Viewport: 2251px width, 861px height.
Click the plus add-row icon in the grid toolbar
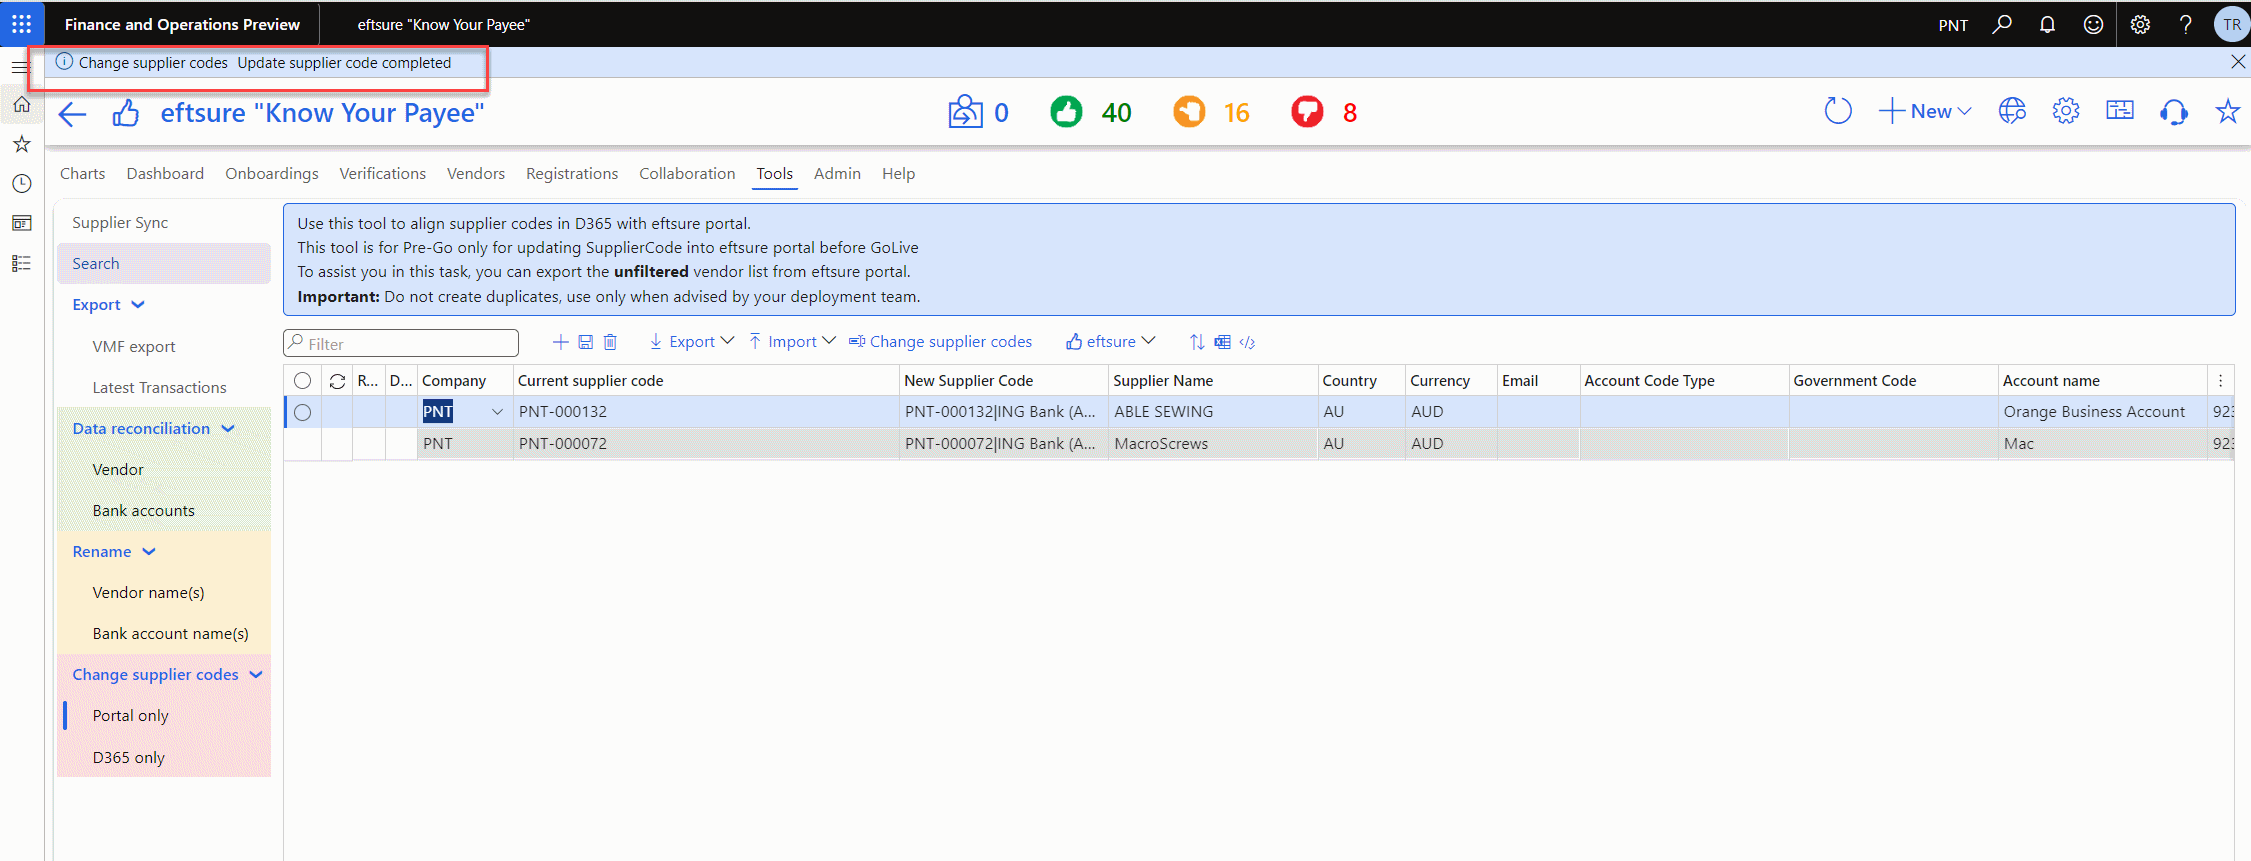pos(561,342)
